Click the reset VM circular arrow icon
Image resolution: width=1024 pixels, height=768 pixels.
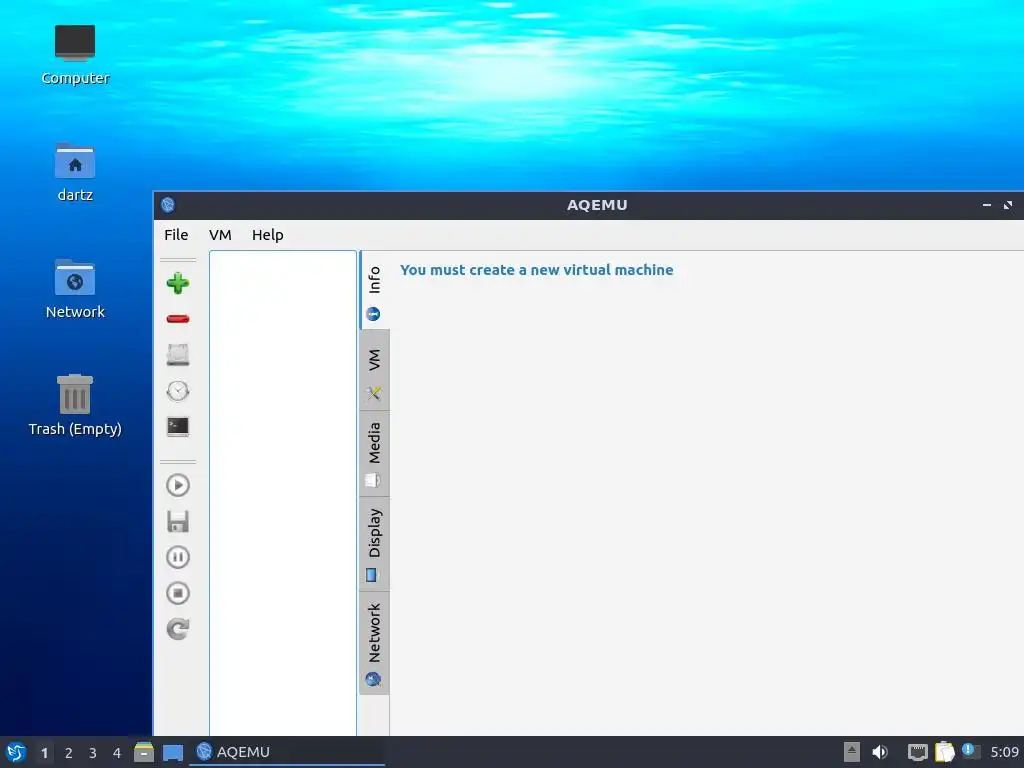pyautogui.click(x=178, y=629)
